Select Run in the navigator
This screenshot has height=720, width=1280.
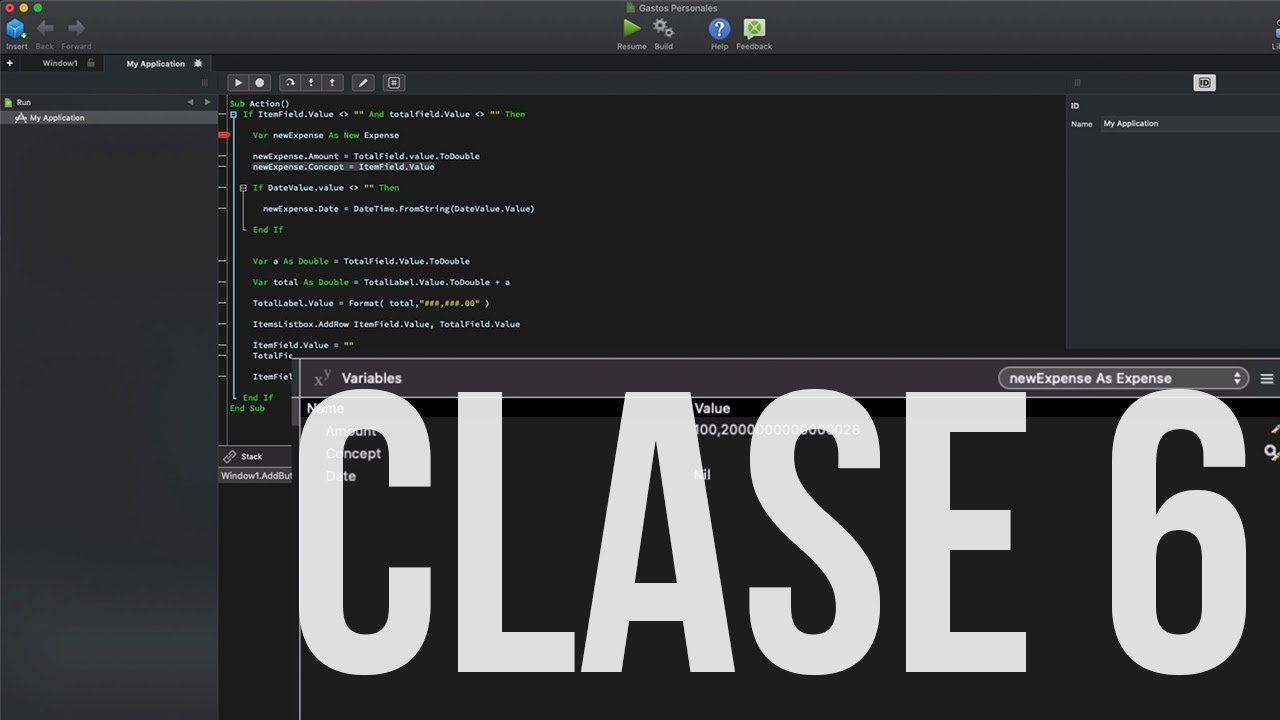click(24, 102)
